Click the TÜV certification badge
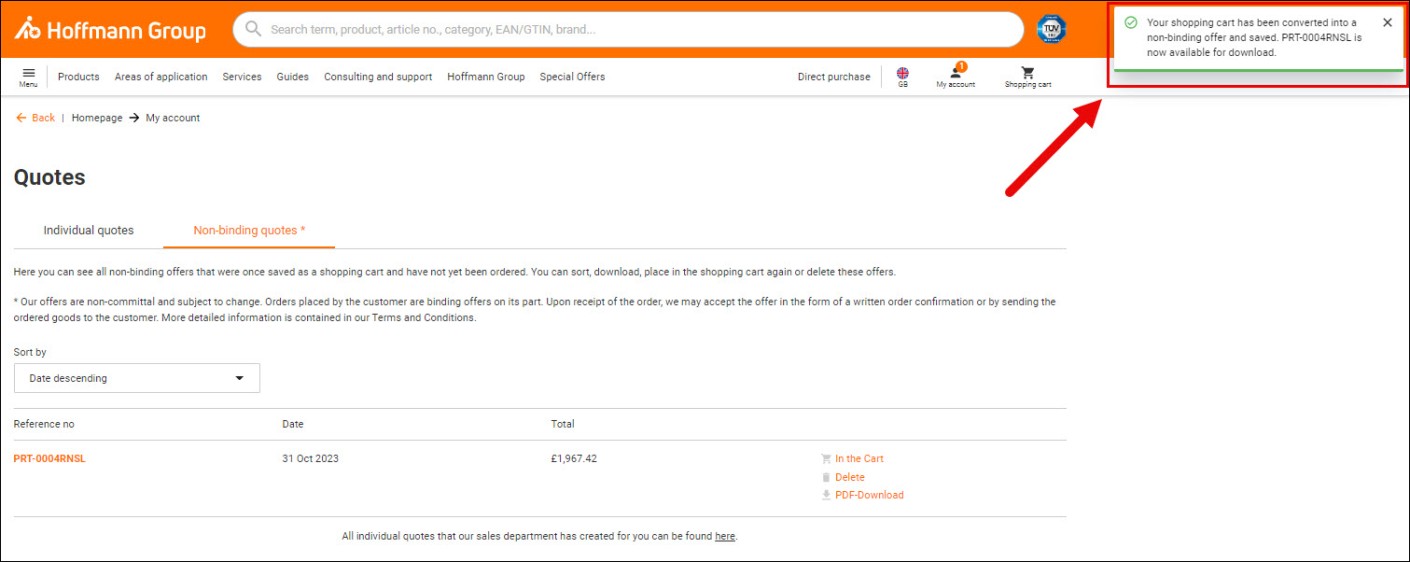Screen dimensions: 1410x562 click(1050, 29)
